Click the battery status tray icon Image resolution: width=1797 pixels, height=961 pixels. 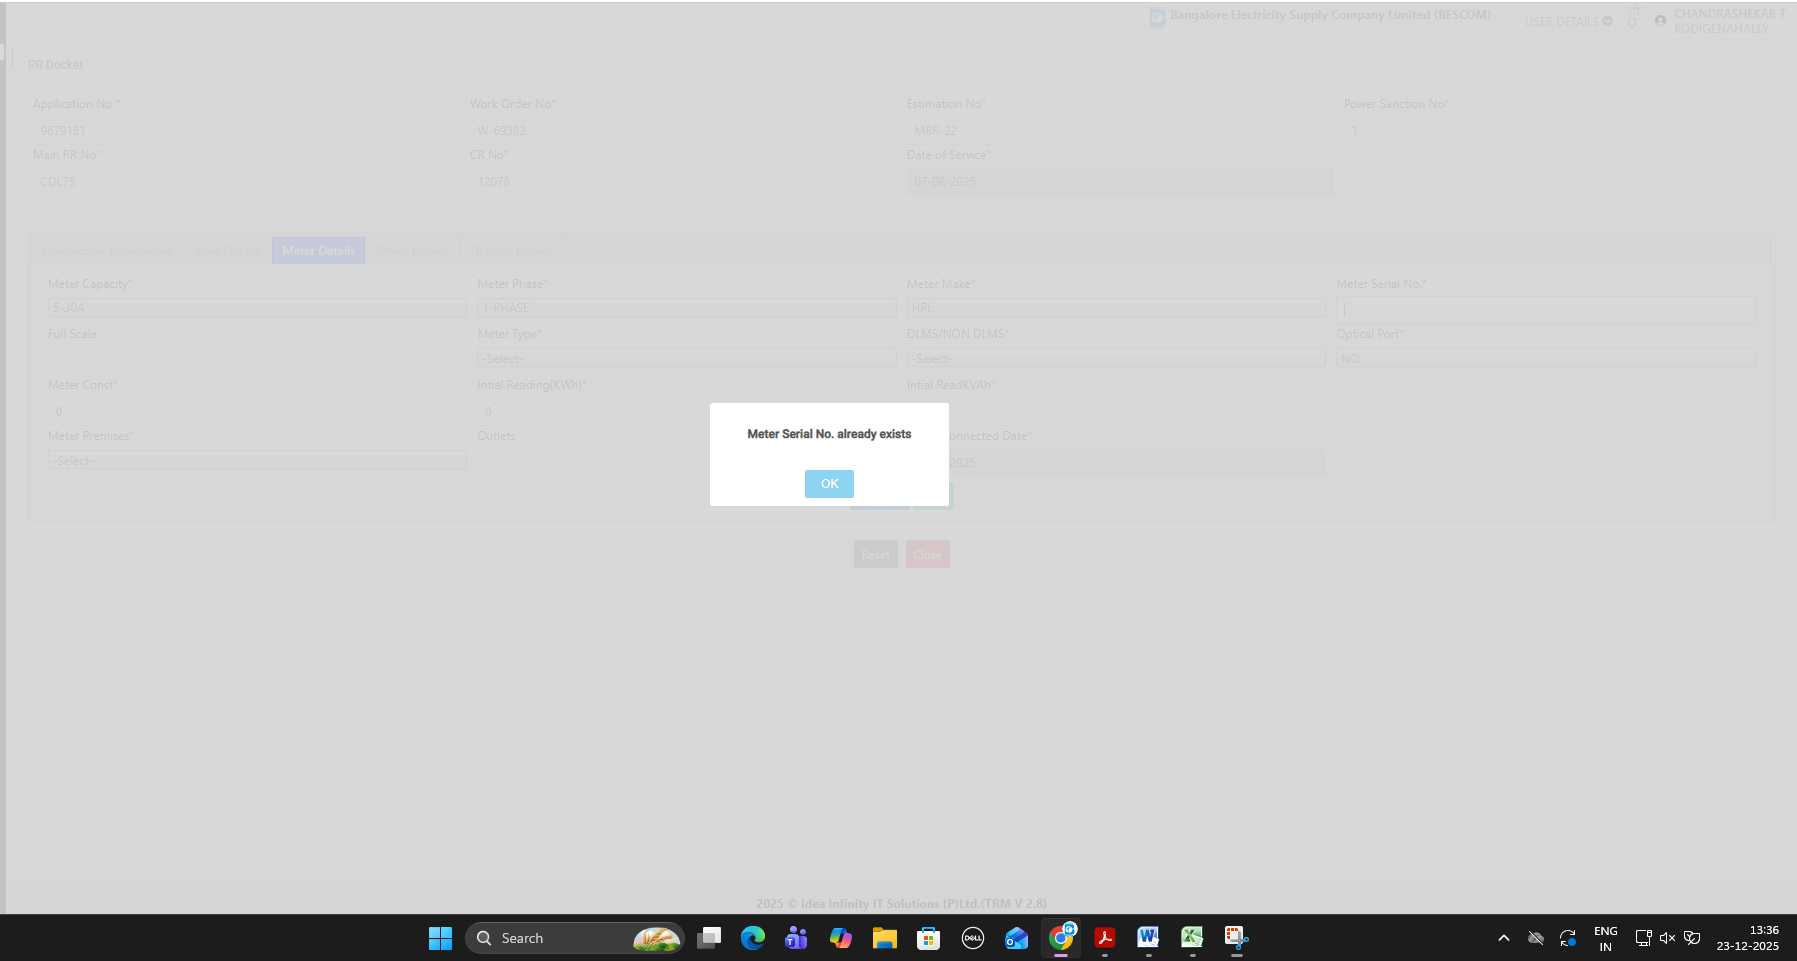tap(1692, 938)
